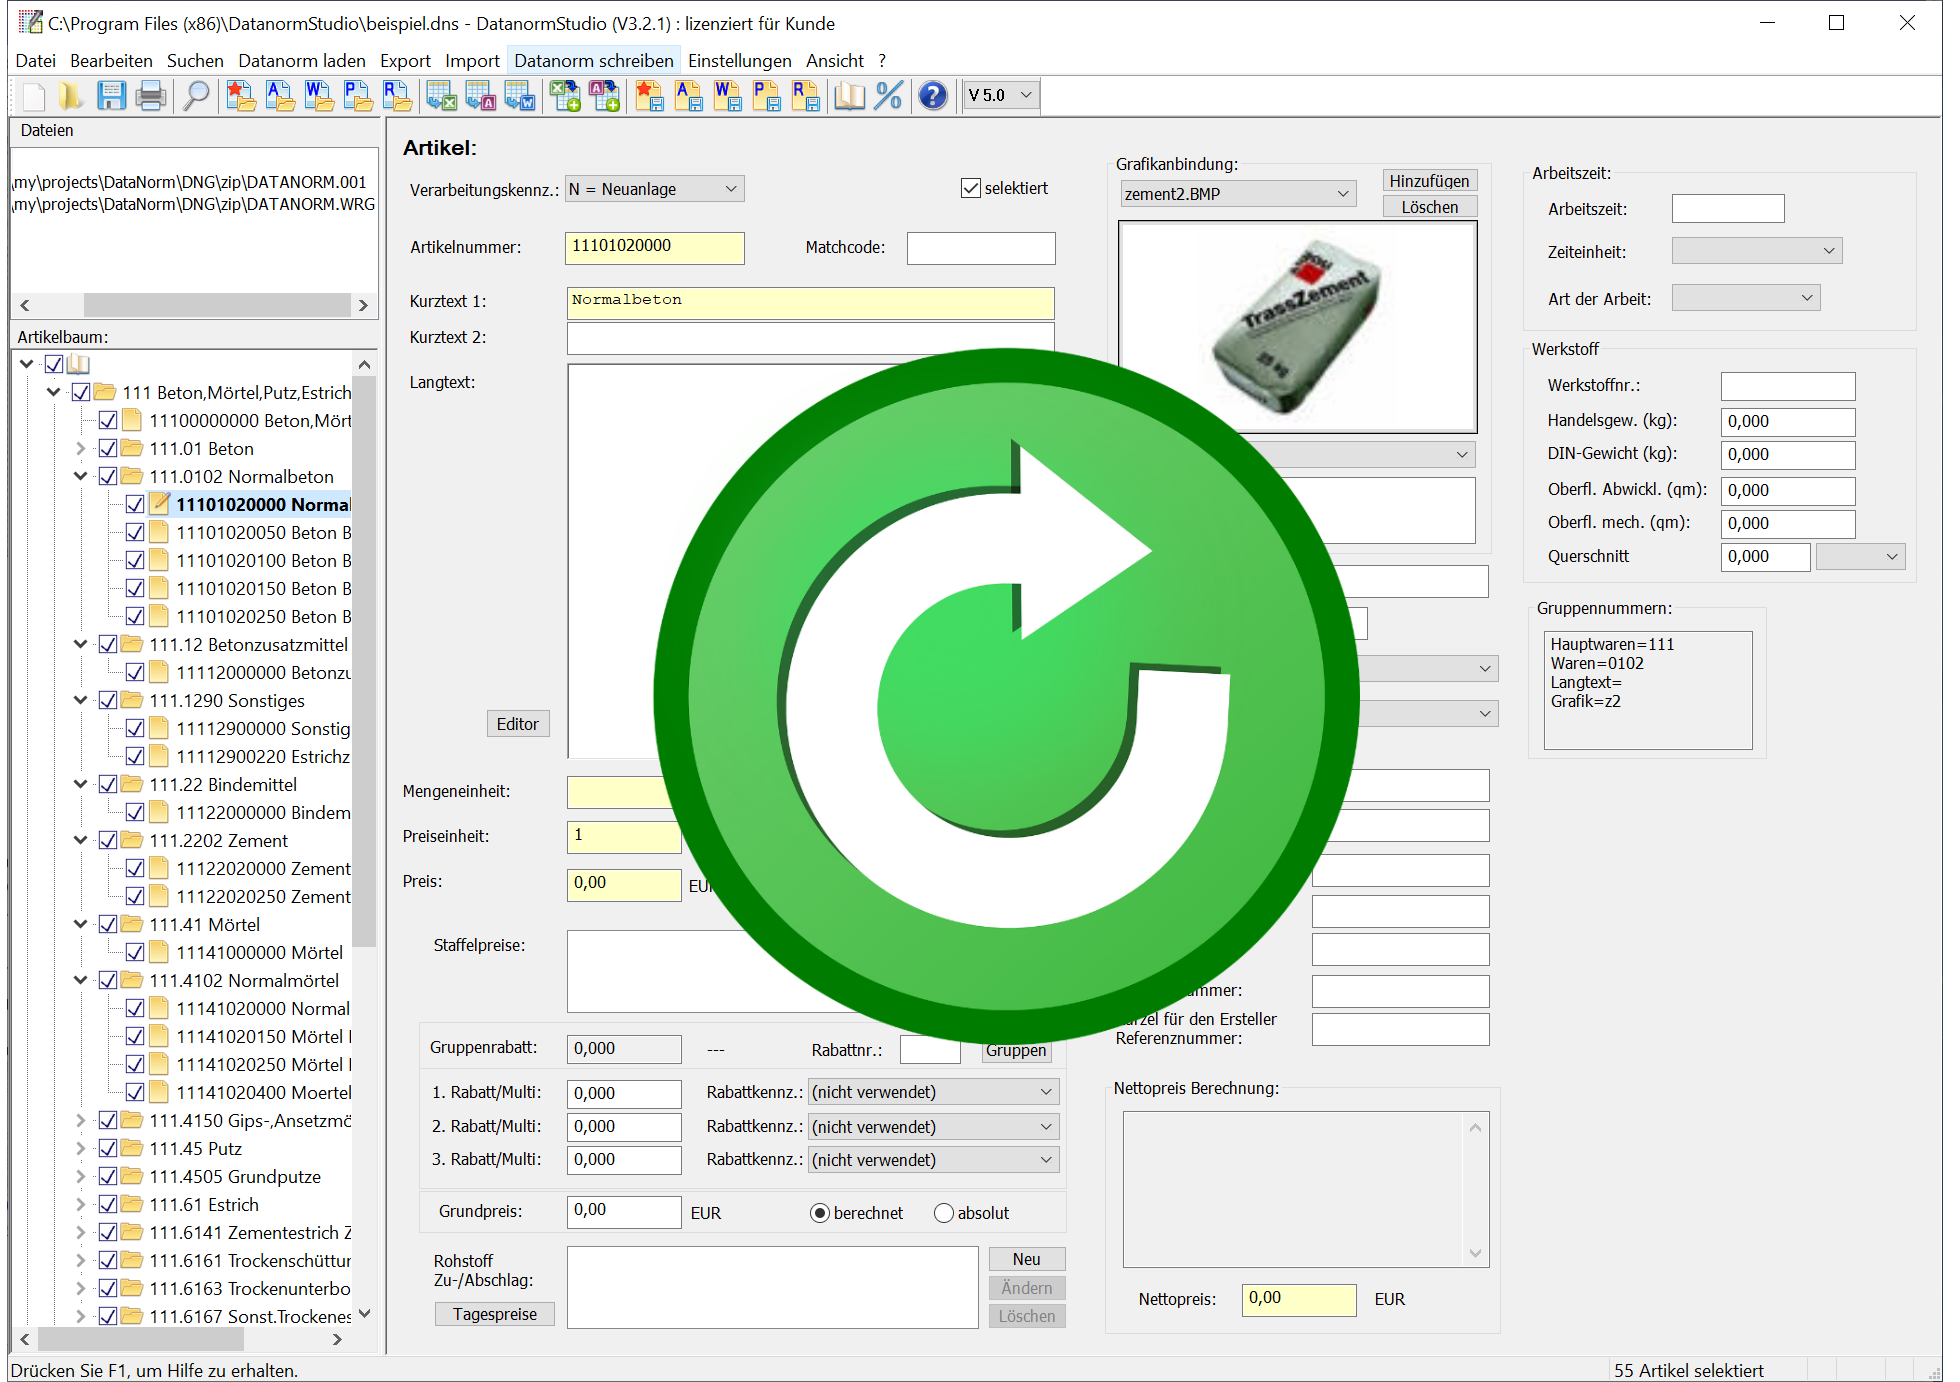Screen dimensions: 1960x1382
Task: Open the Export menu
Action: point(405,61)
